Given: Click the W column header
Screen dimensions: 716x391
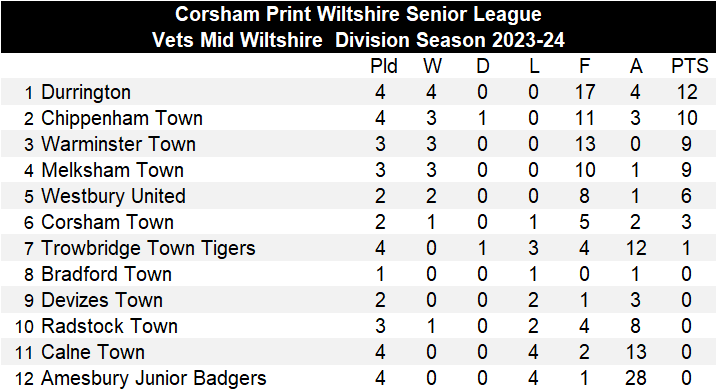Looking at the screenshot, I should [432, 66].
